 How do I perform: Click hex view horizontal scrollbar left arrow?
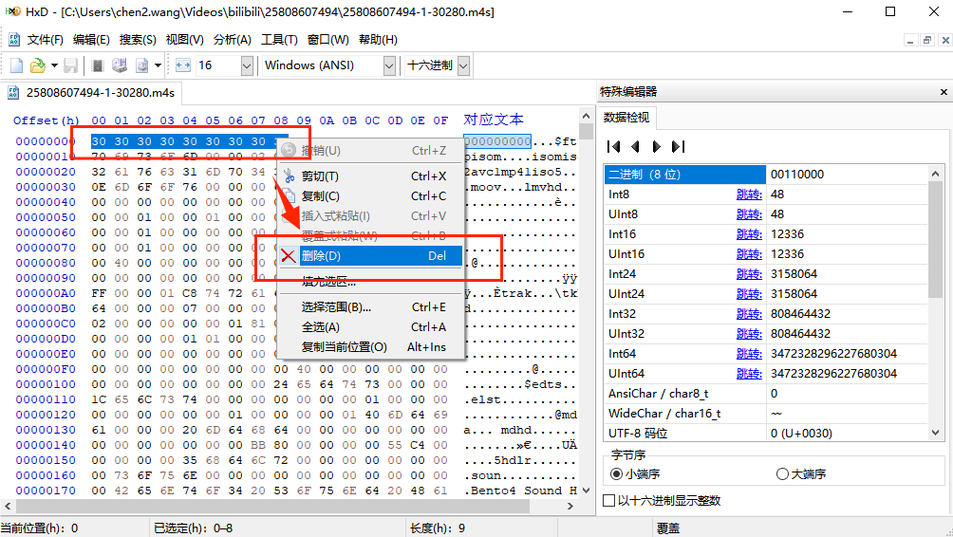pos(7,505)
